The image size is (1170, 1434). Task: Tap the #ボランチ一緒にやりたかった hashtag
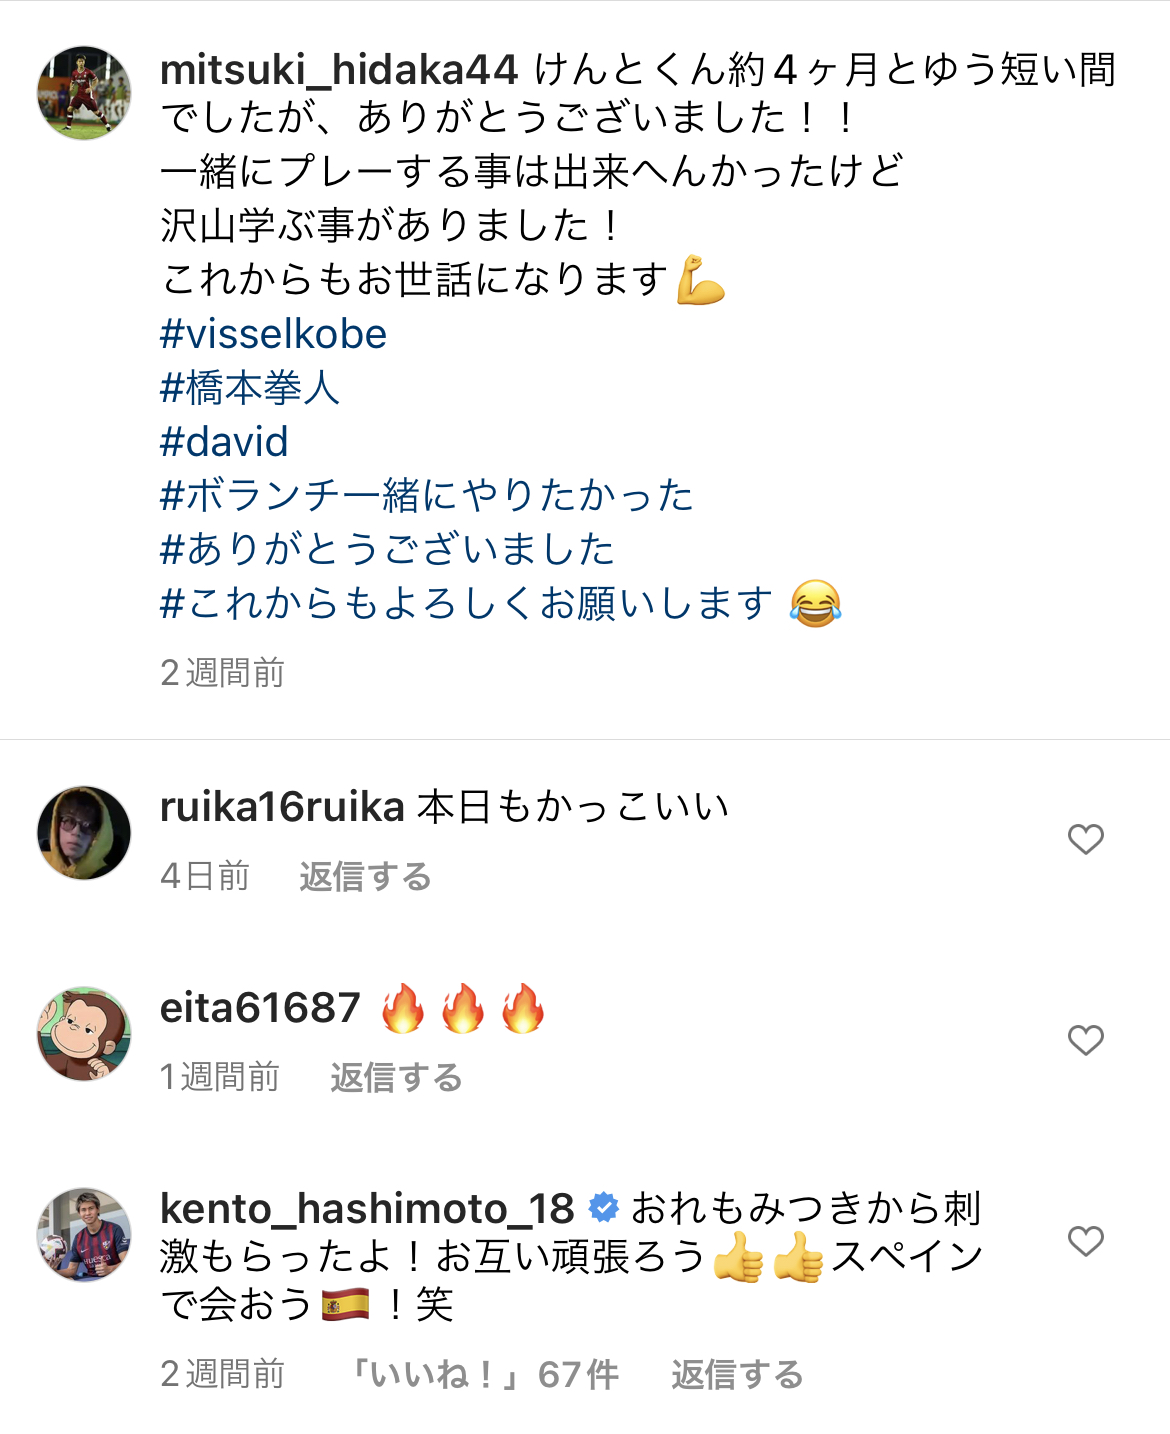tap(426, 496)
